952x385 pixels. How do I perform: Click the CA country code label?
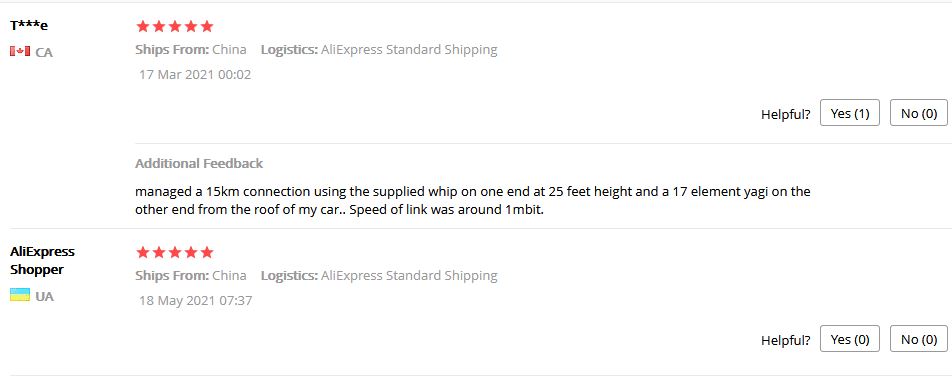[x=44, y=52]
